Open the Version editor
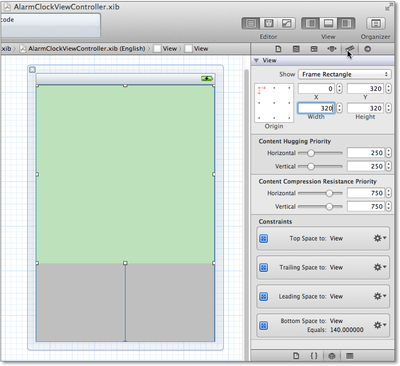400x366 pixels. coord(286,23)
